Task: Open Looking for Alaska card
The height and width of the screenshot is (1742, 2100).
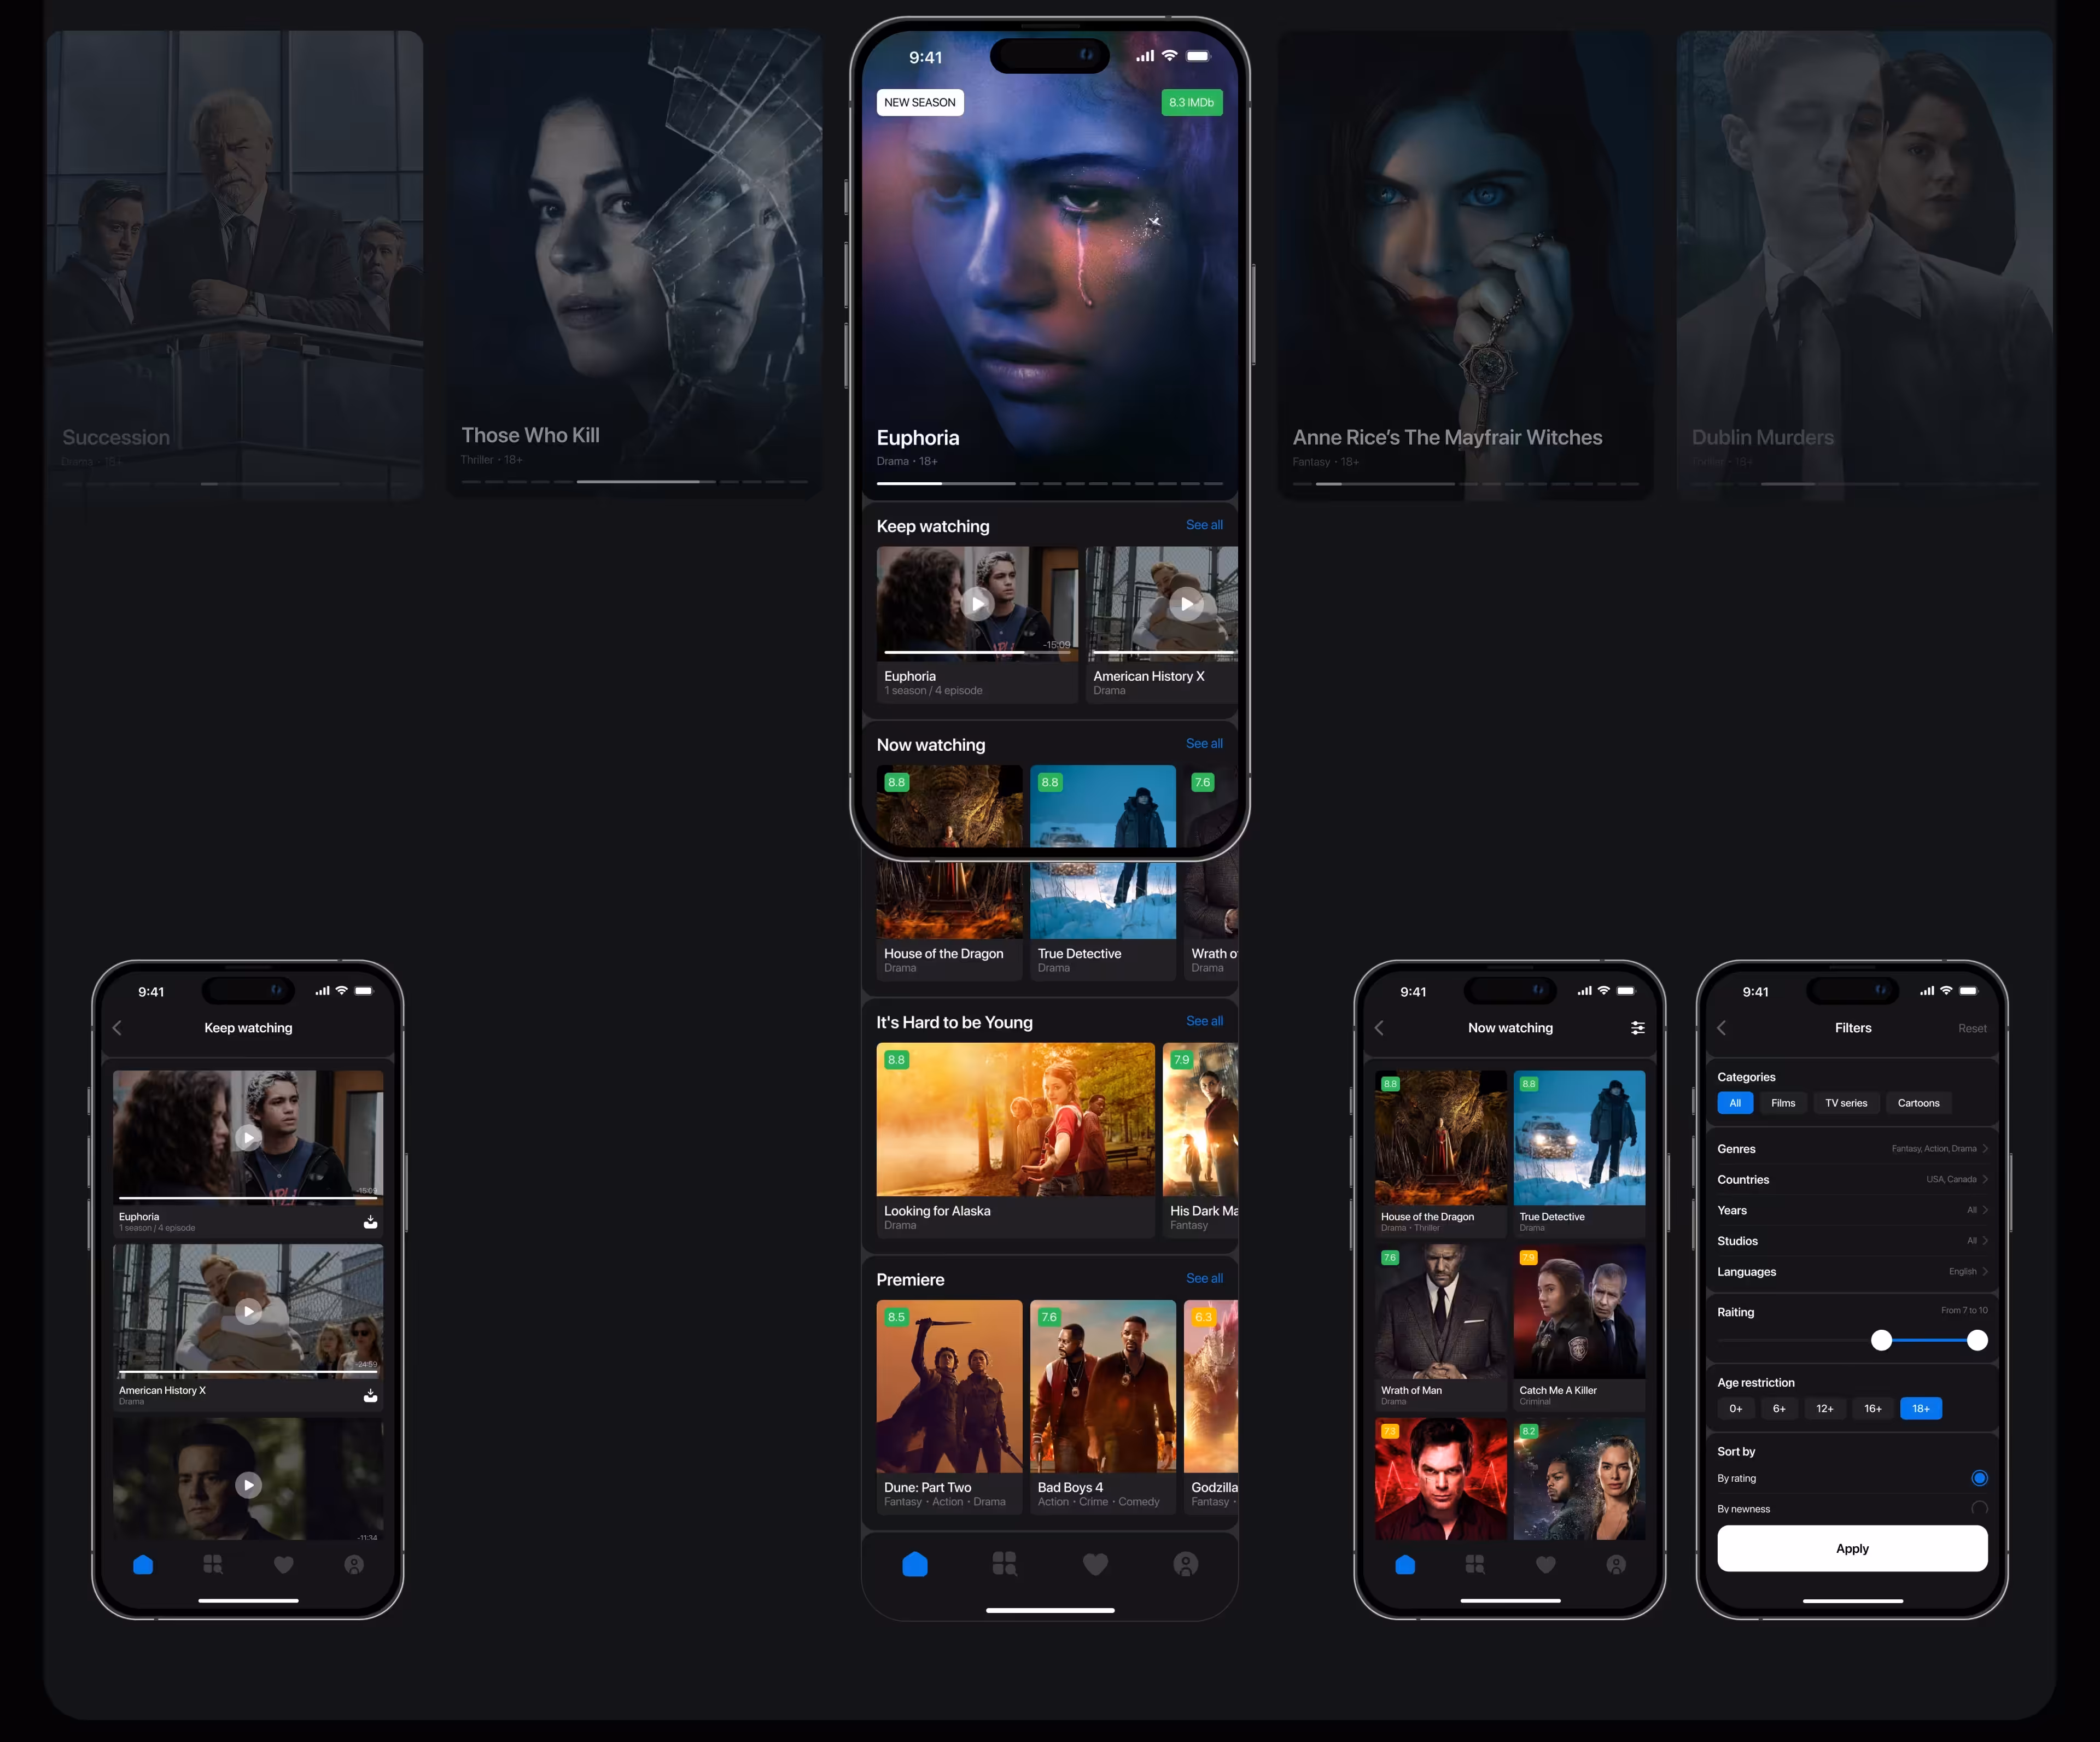Action: point(1015,1140)
